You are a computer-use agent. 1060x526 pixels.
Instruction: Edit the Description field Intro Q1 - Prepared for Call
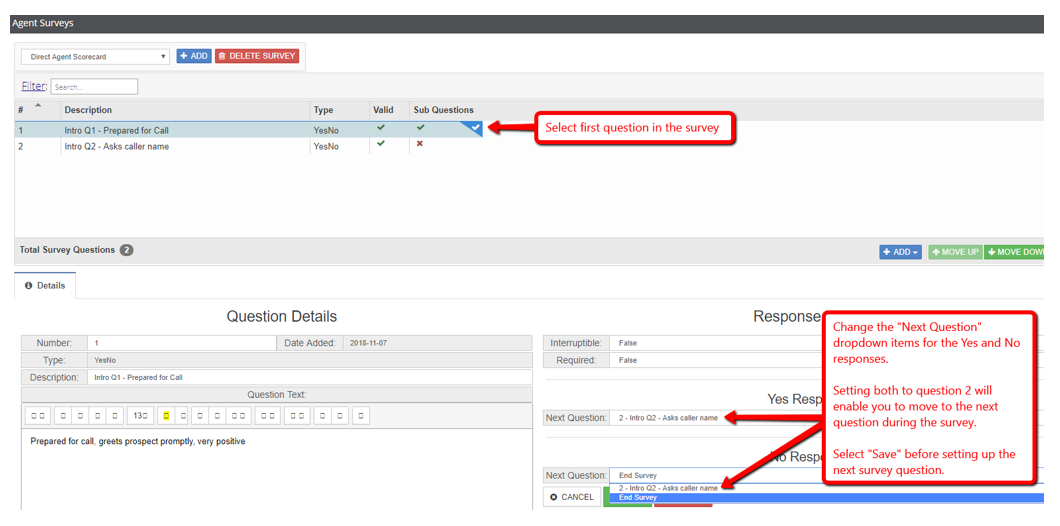(310, 377)
